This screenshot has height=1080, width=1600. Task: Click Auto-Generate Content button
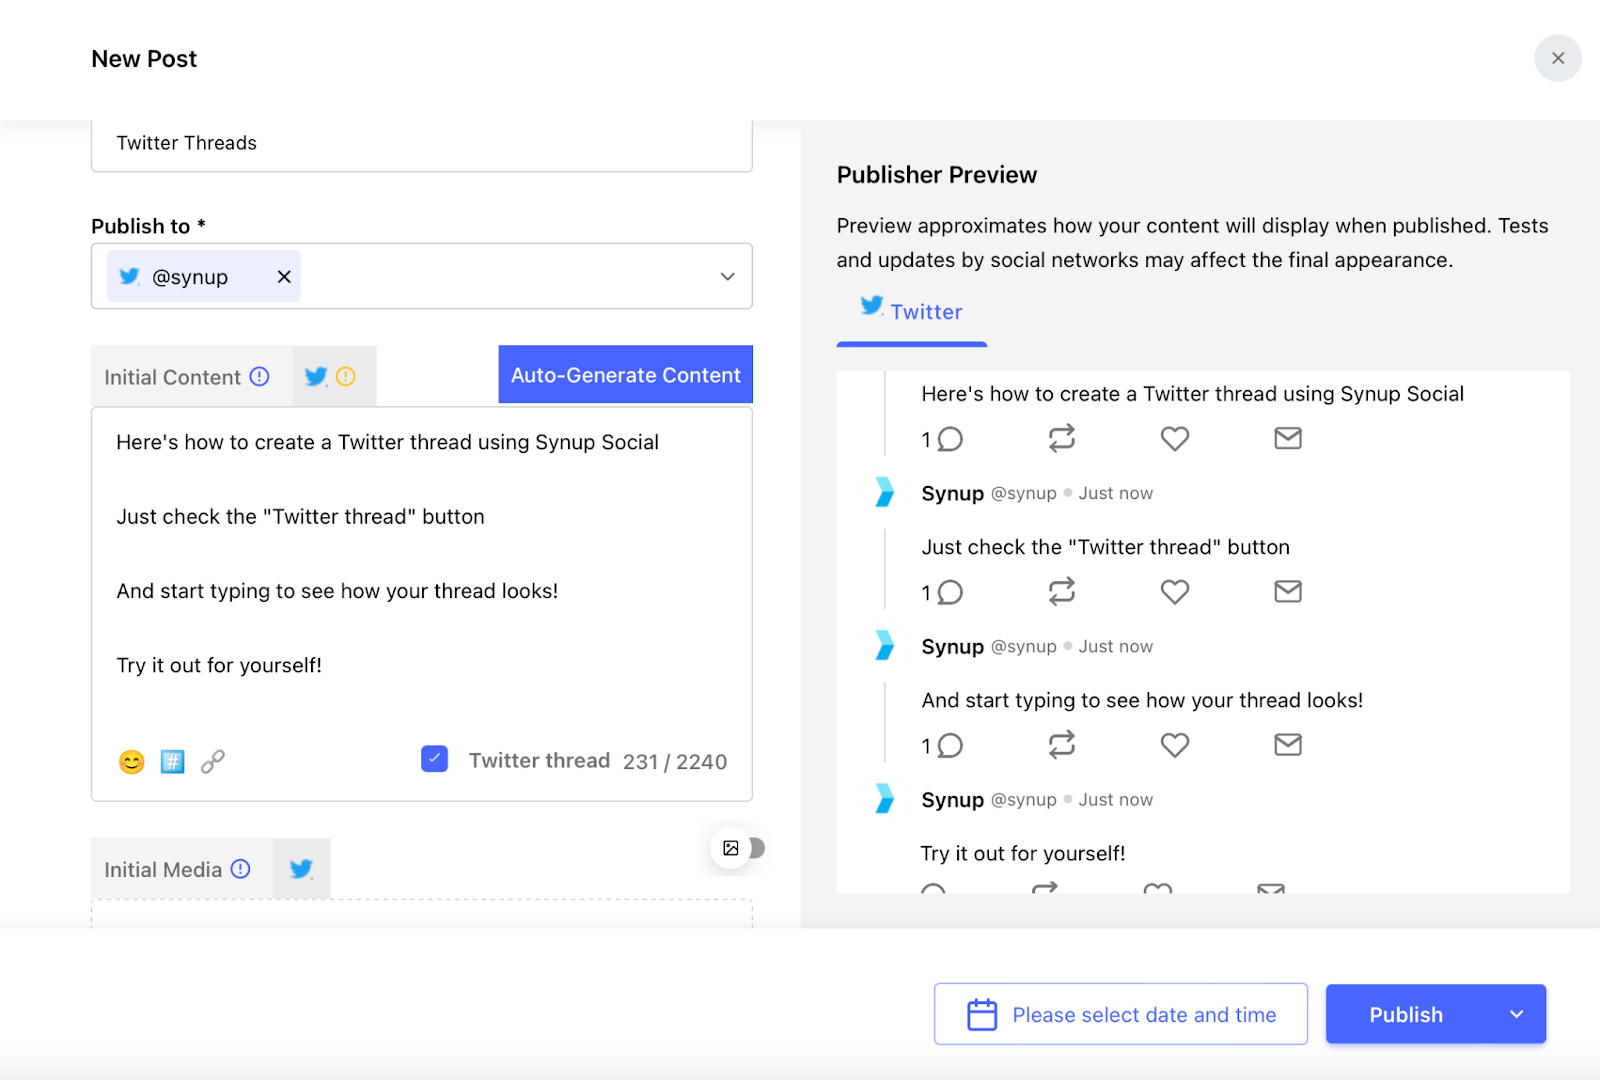(x=625, y=375)
